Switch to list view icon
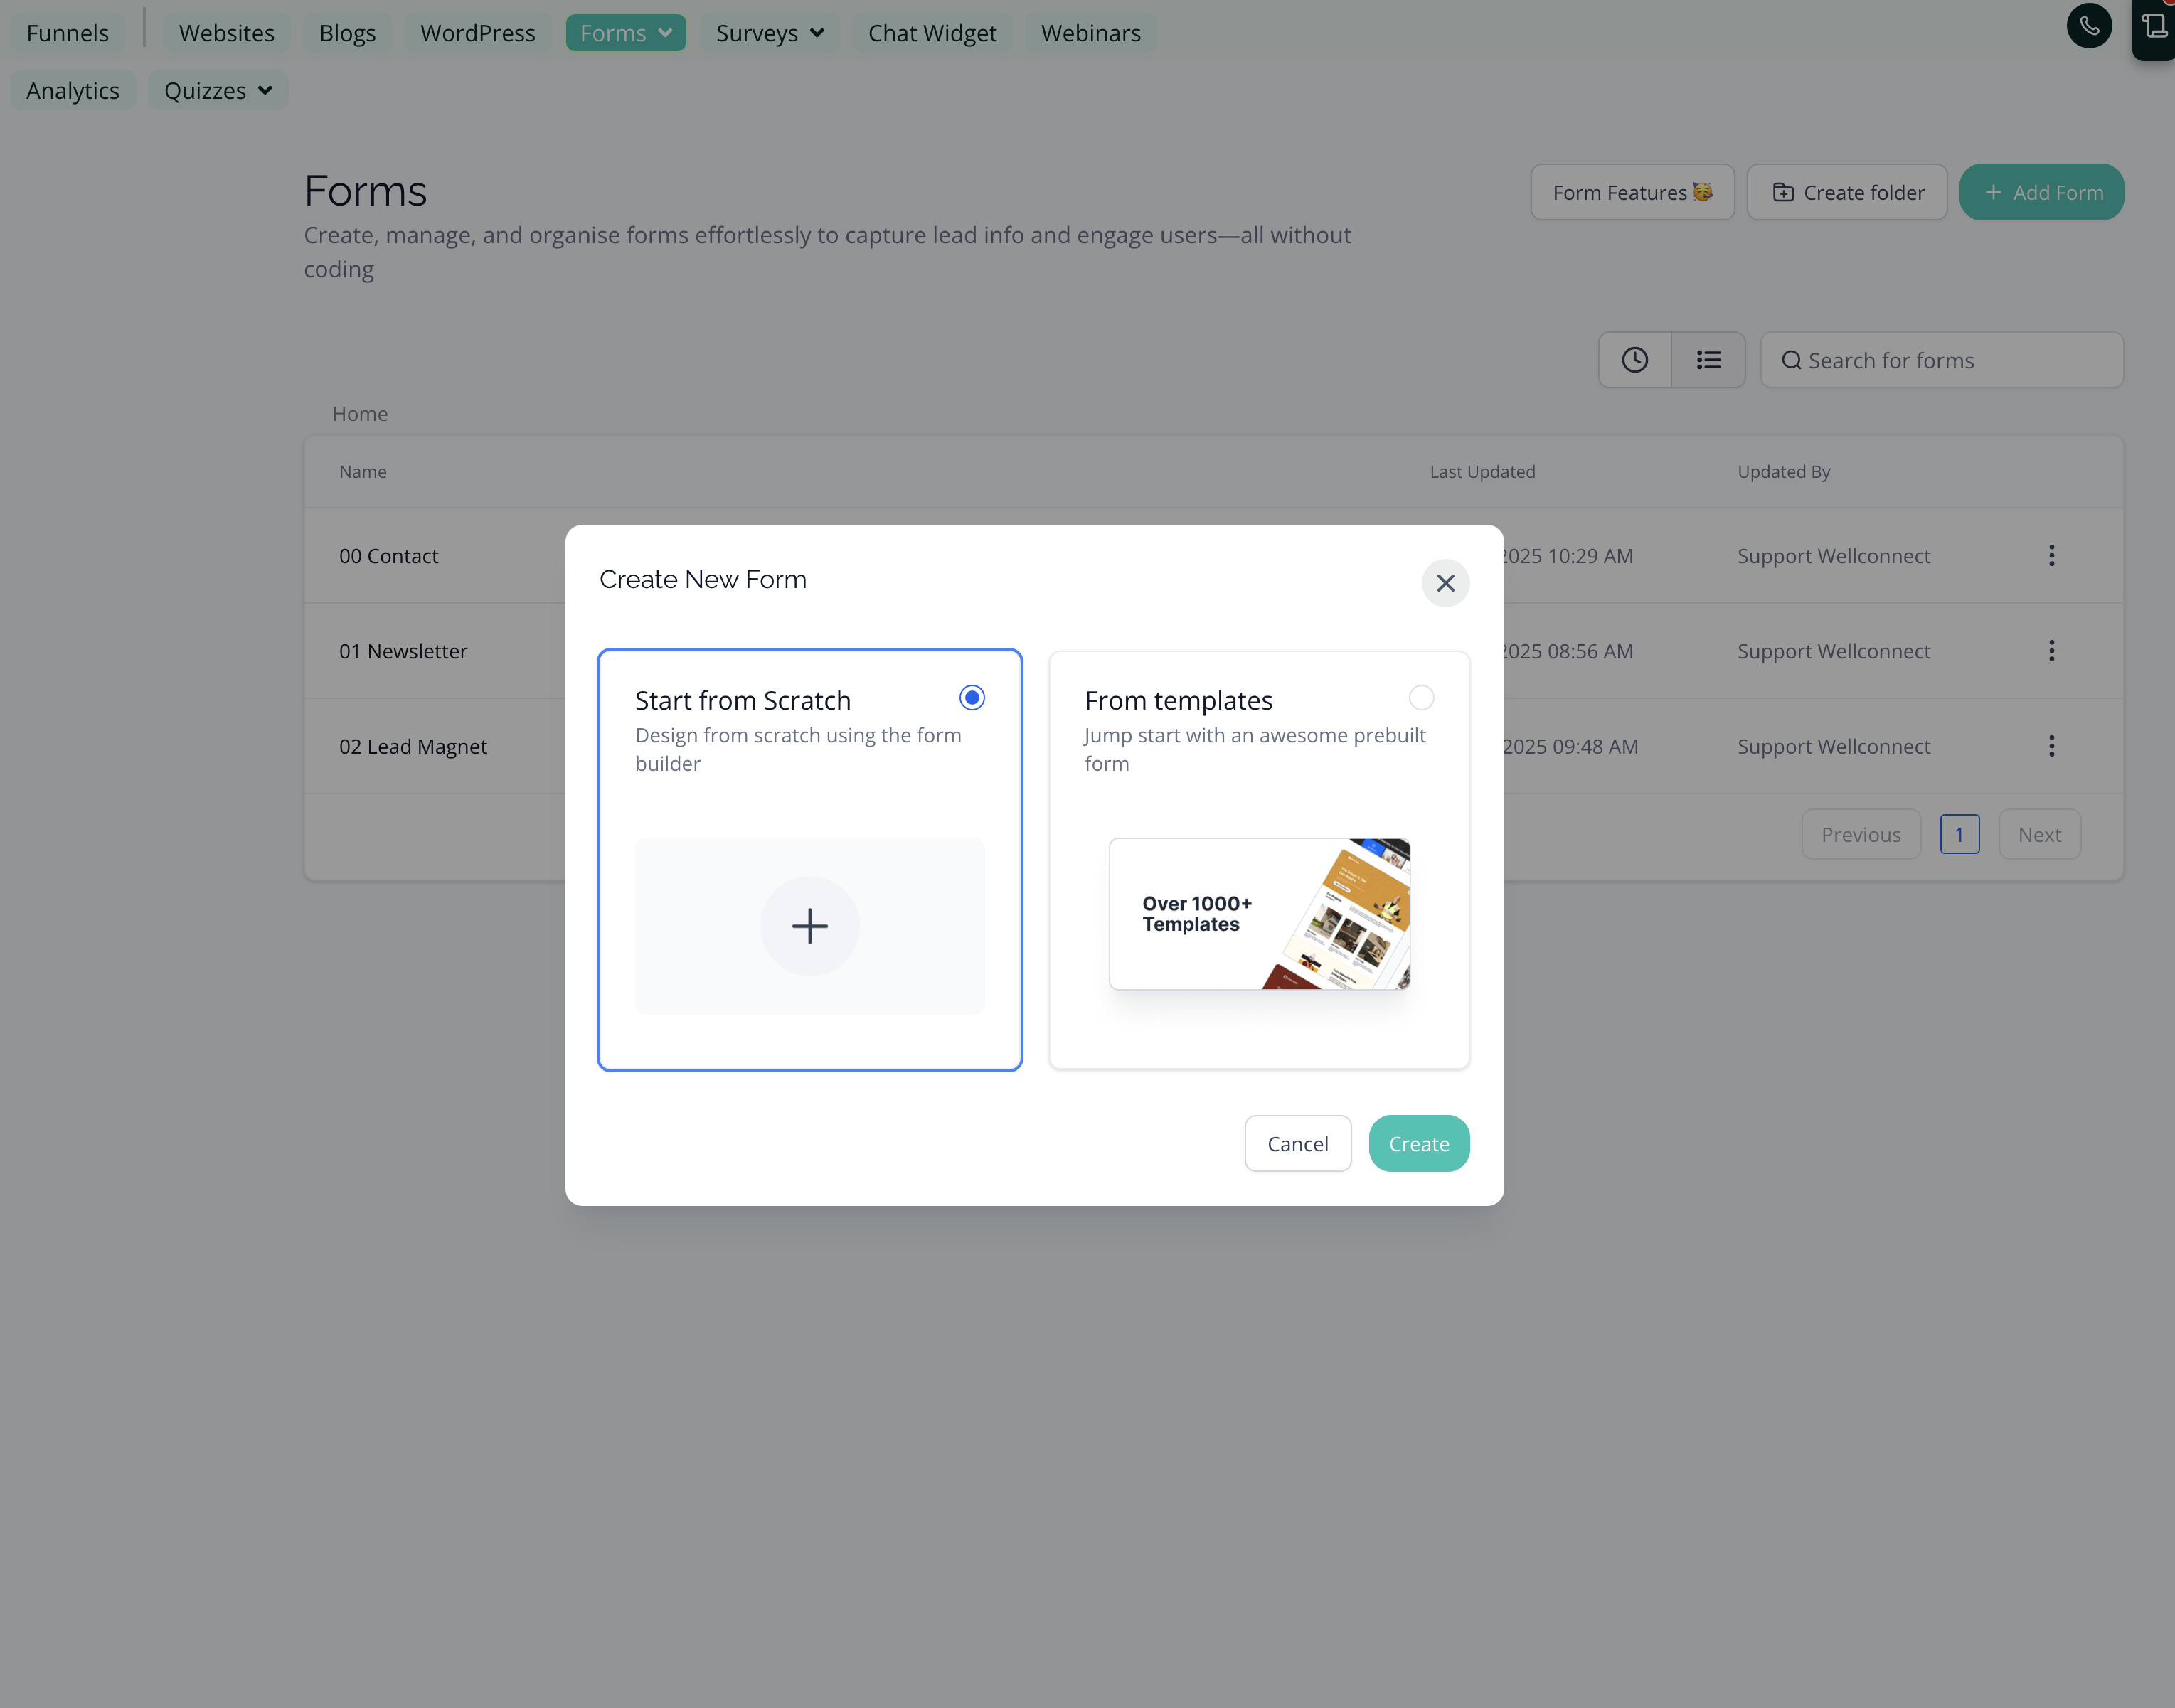This screenshot has height=1708, width=2175. pyautogui.click(x=1708, y=360)
